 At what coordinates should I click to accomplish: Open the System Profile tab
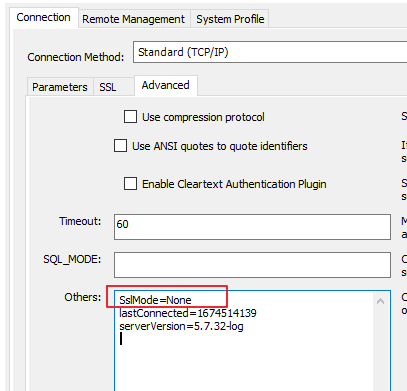tap(230, 19)
